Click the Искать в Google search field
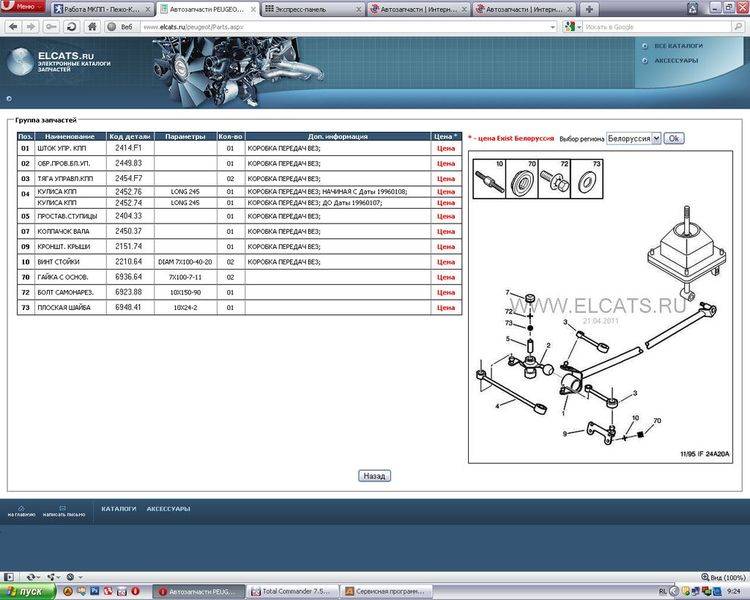The height and width of the screenshot is (600, 750). [x=660, y=26]
